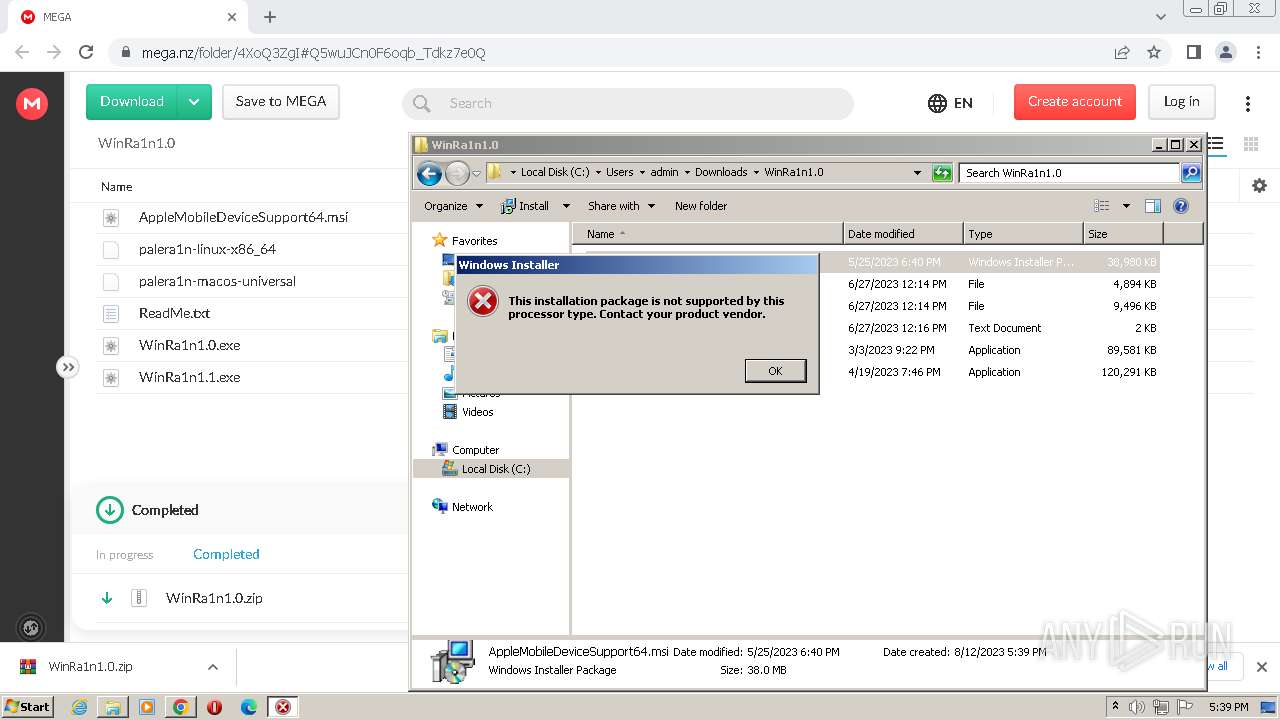This screenshot has height=720, width=1280.
Task: Click the Explorer Back arrow button
Action: tap(429, 173)
